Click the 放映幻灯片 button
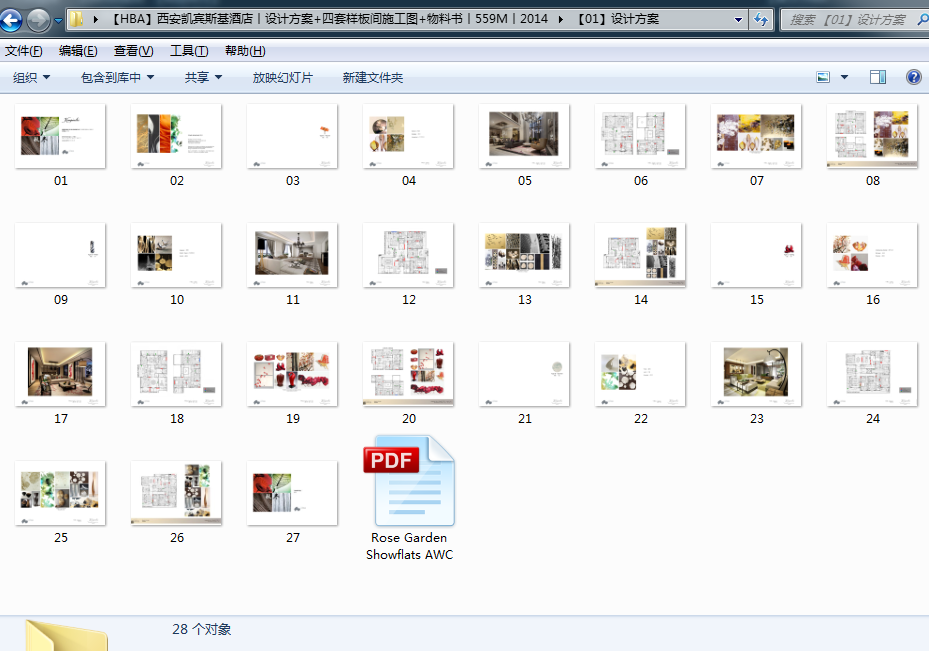The image size is (929, 651). point(283,78)
